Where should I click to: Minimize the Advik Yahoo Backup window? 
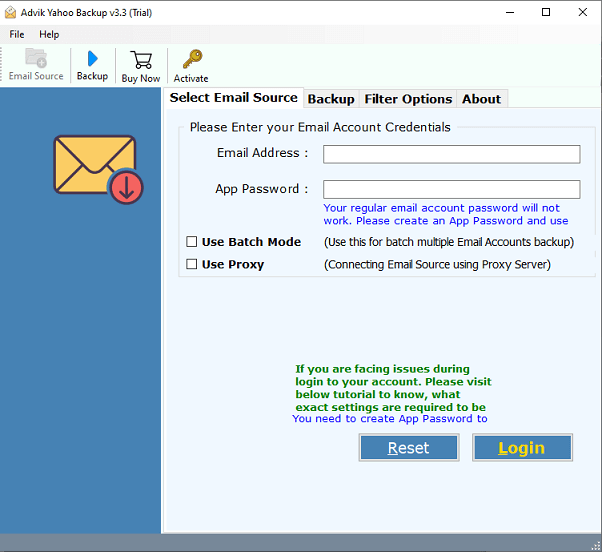(510, 13)
